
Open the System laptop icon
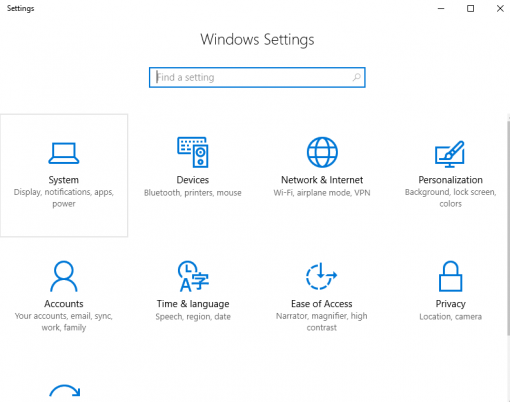pyautogui.click(x=64, y=153)
